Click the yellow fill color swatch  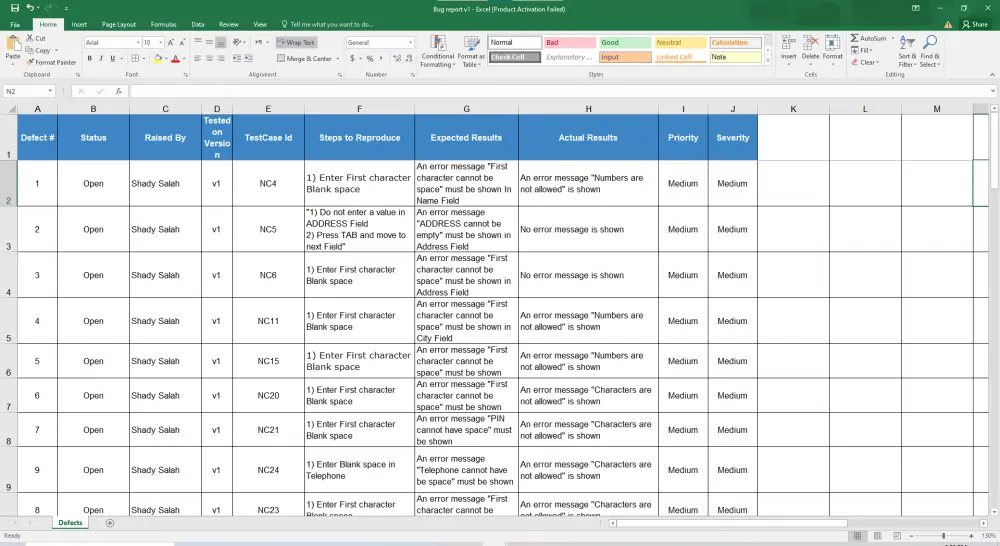pyautogui.click(x=158, y=59)
